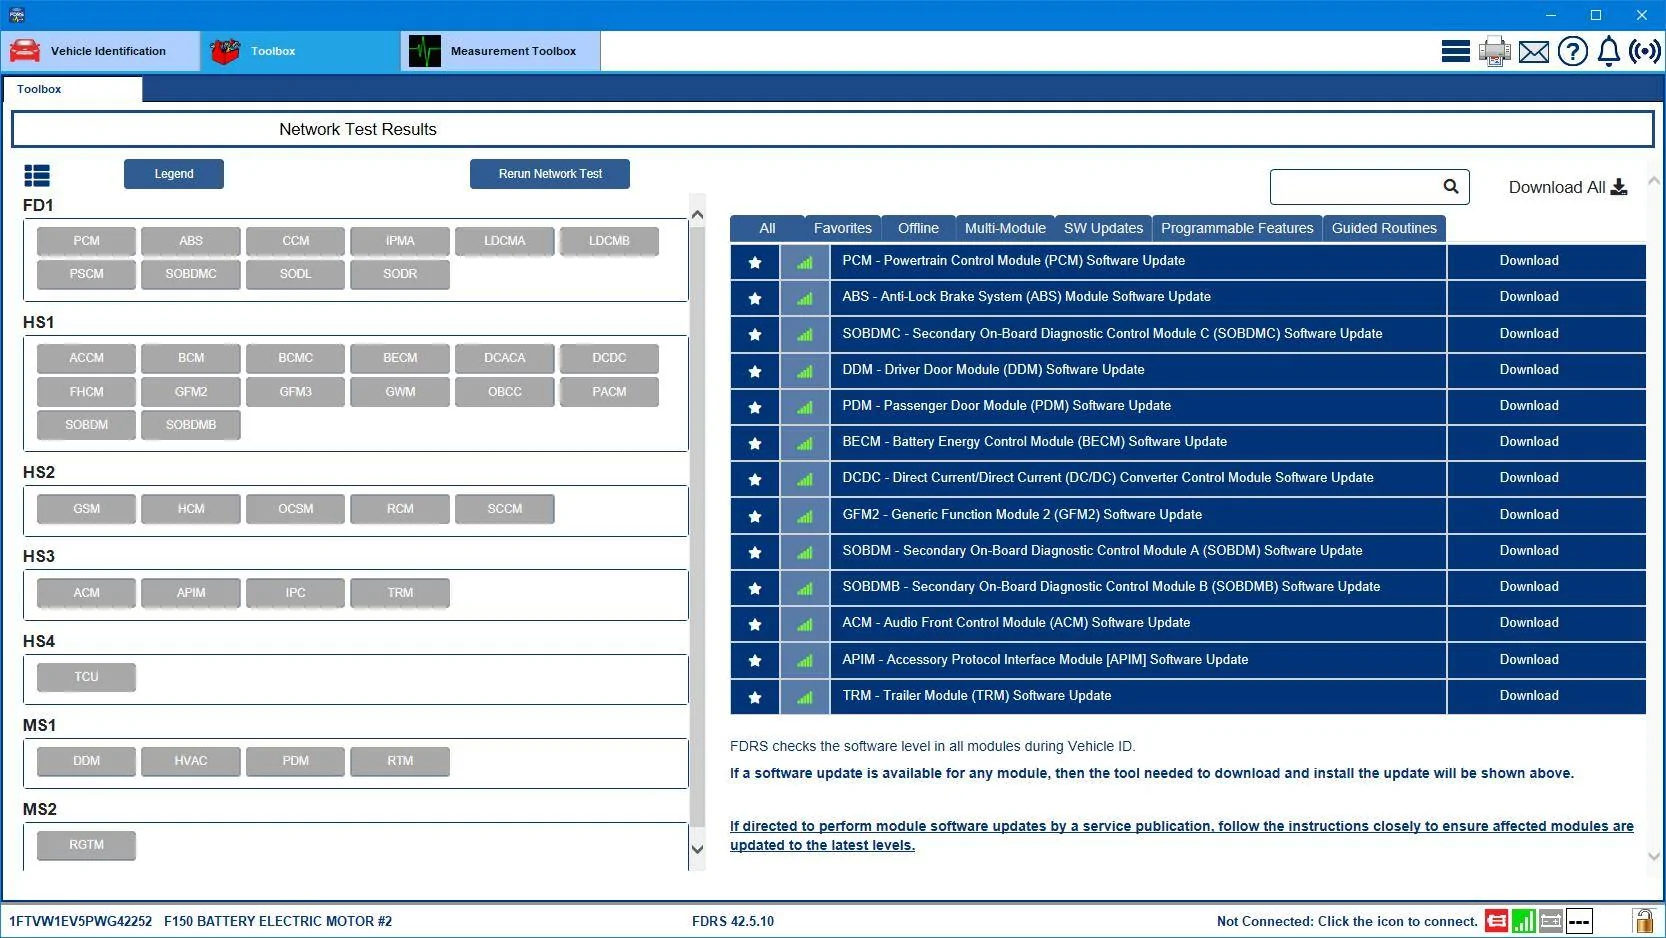Click the dashes voltage box in status bar
The height and width of the screenshot is (938, 1666).
coord(1579,921)
